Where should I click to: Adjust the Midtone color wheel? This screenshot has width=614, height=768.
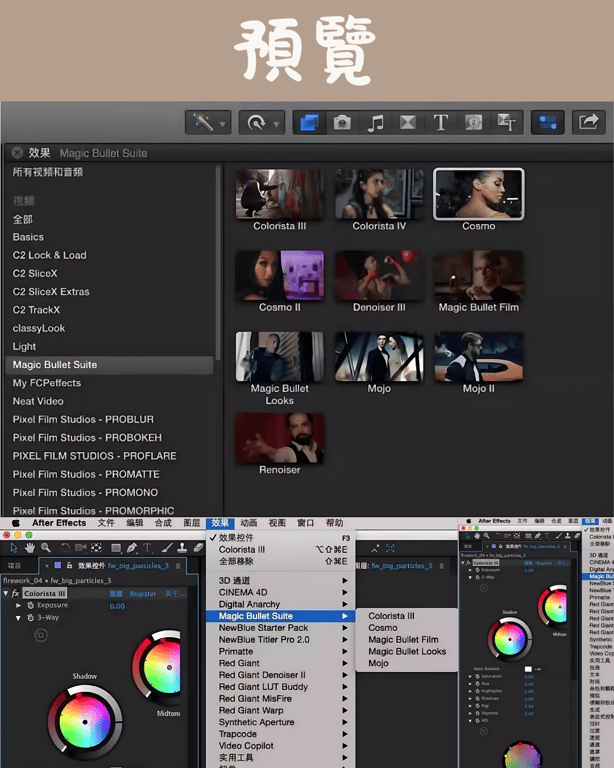pyautogui.click(x=156, y=668)
